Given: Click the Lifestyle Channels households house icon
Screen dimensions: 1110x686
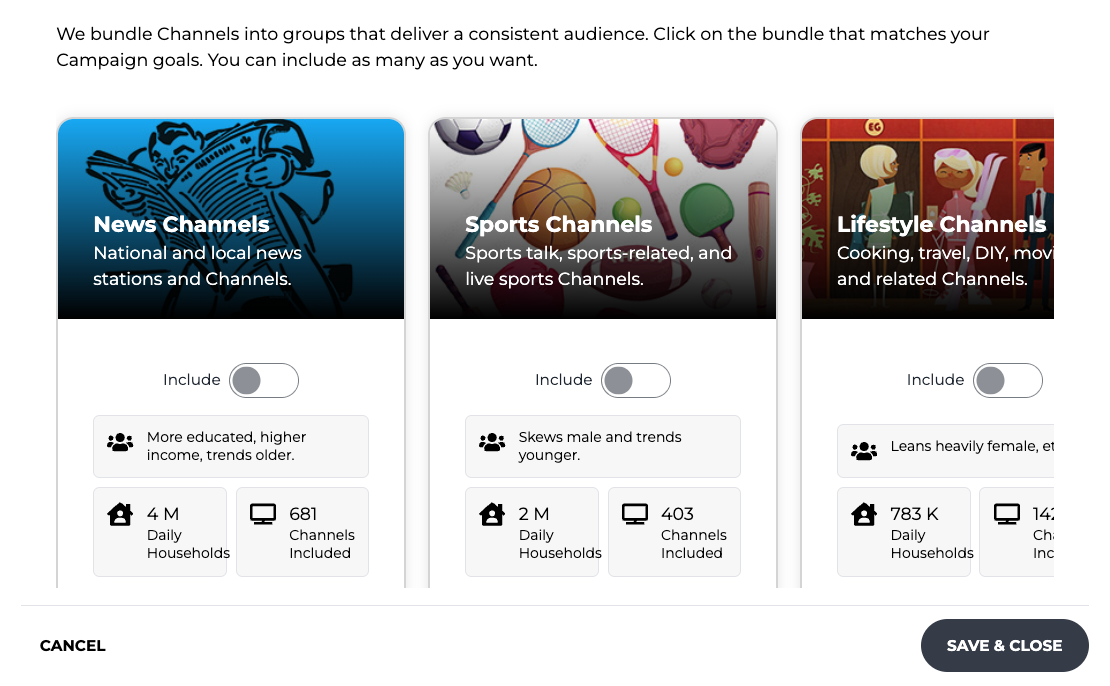Looking at the screenshot, I should [864, 515].
